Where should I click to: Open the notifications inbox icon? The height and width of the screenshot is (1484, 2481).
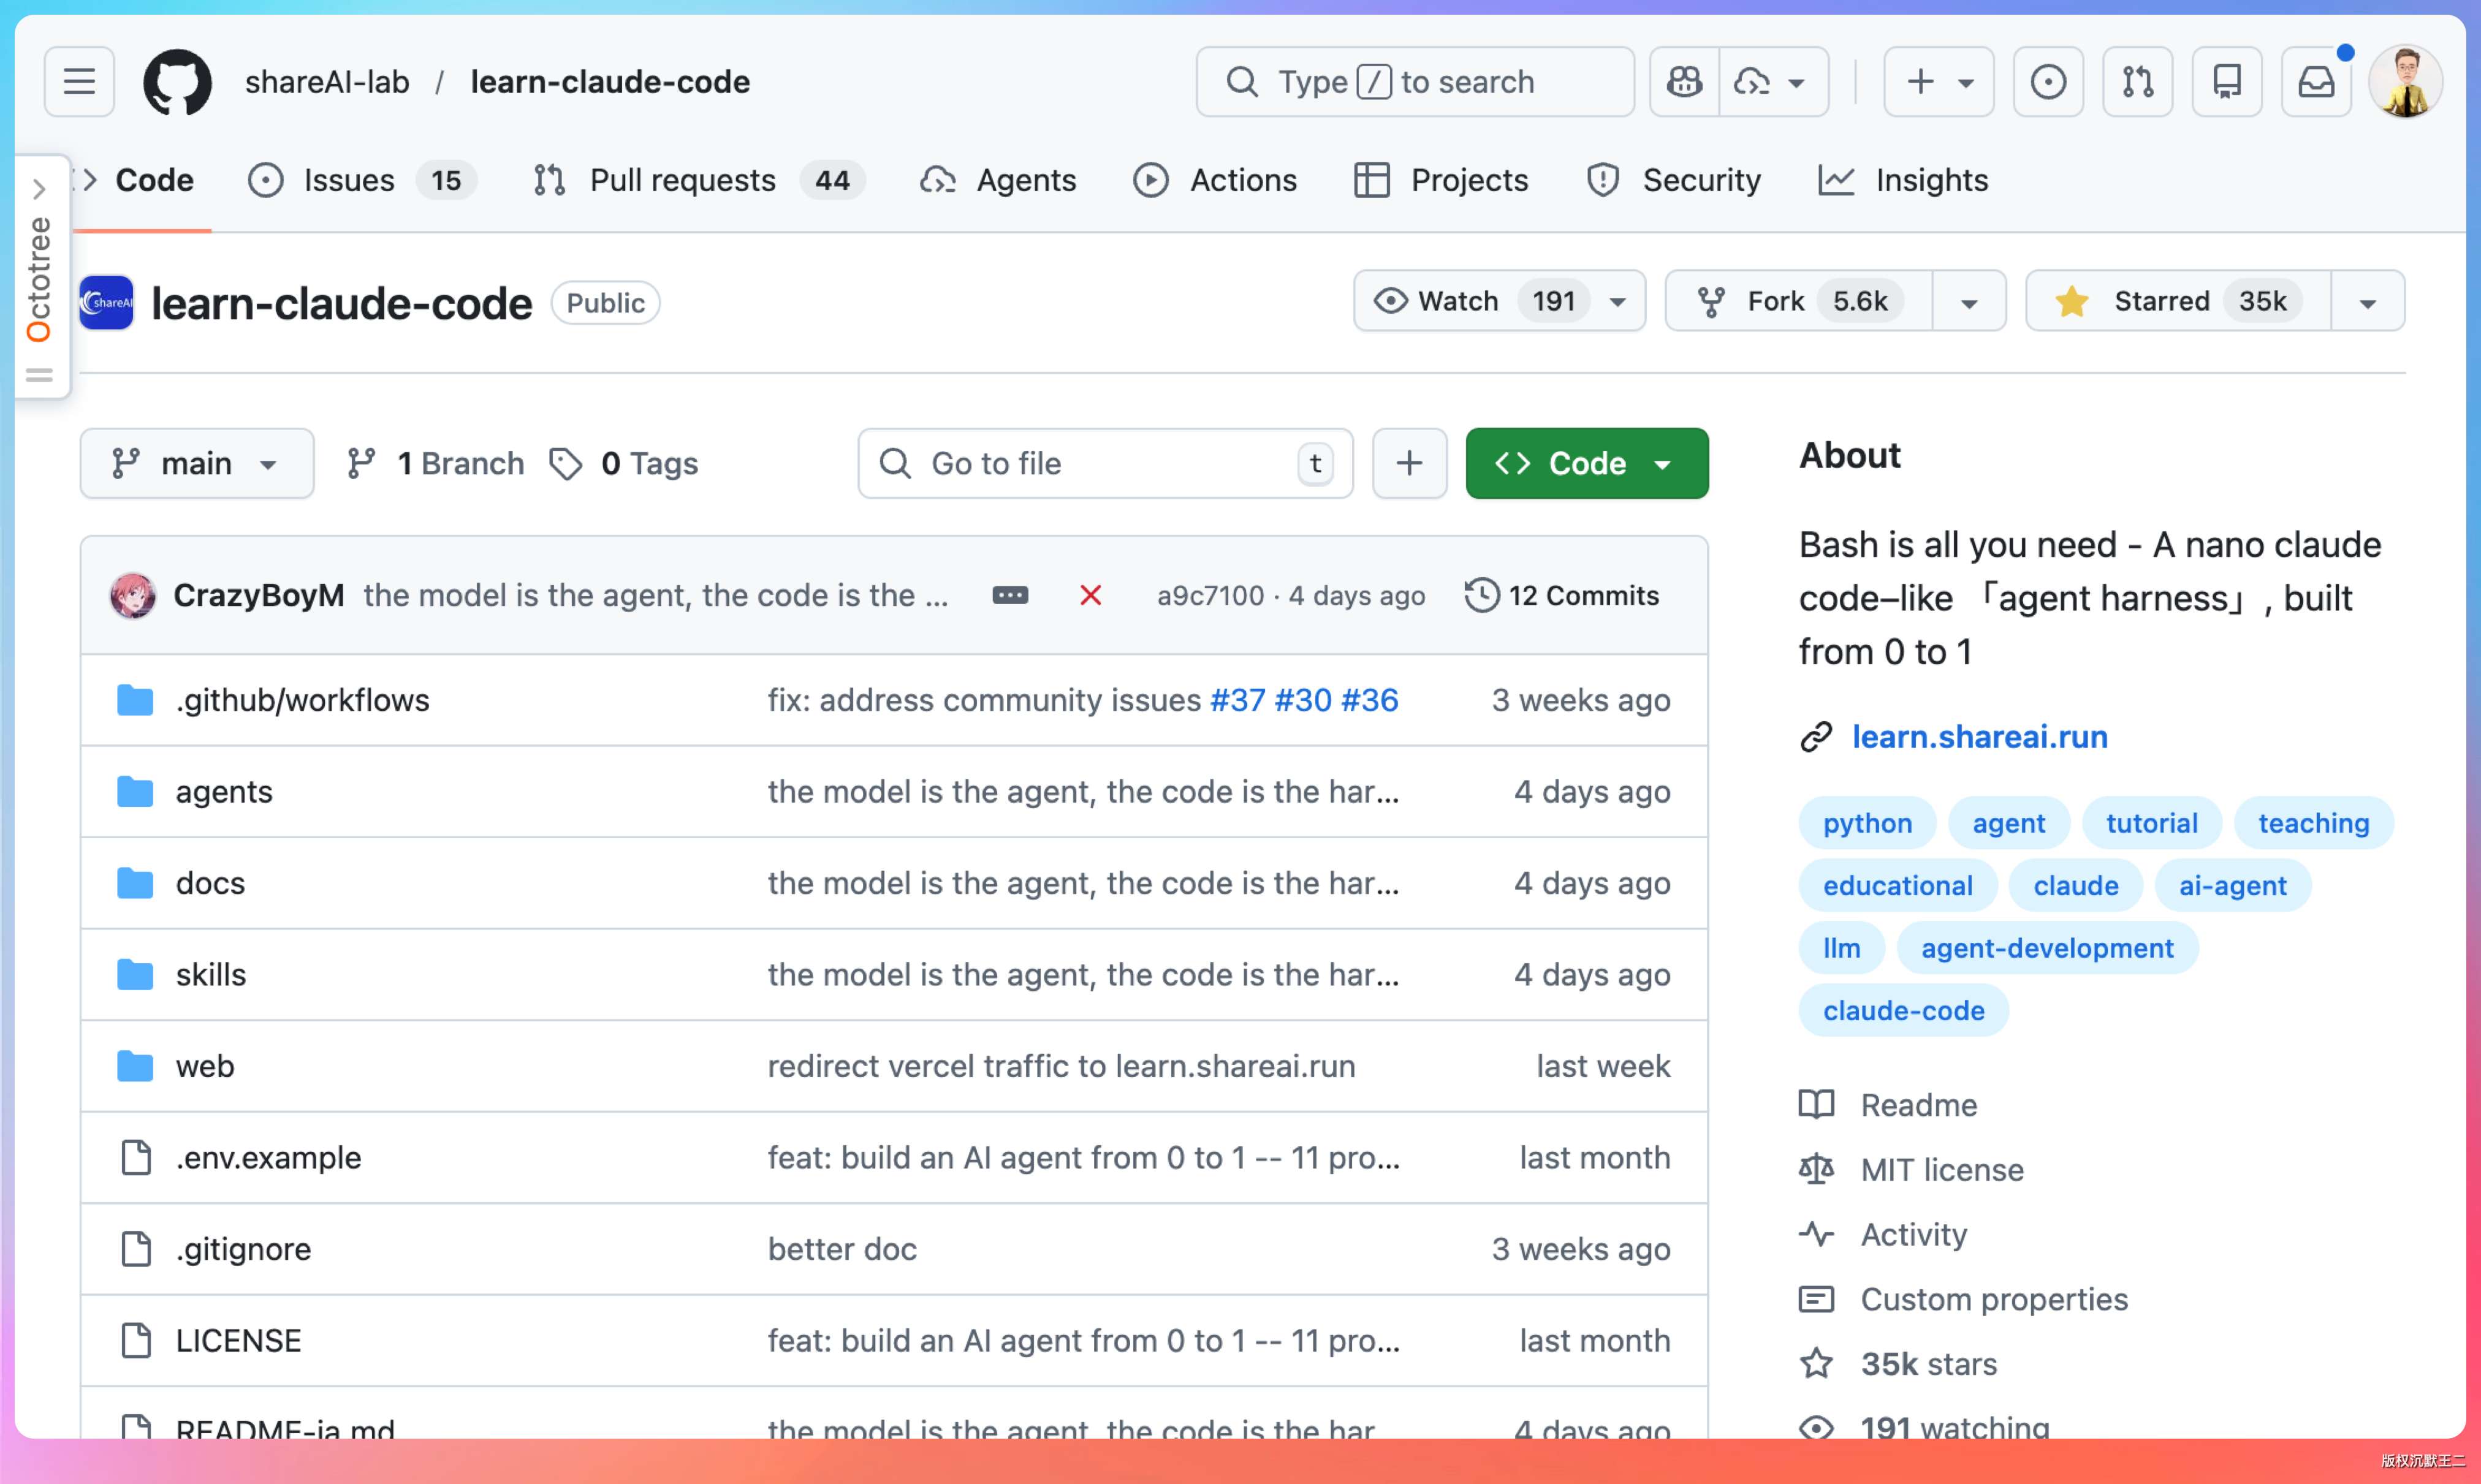click(x=2315, y=81)
